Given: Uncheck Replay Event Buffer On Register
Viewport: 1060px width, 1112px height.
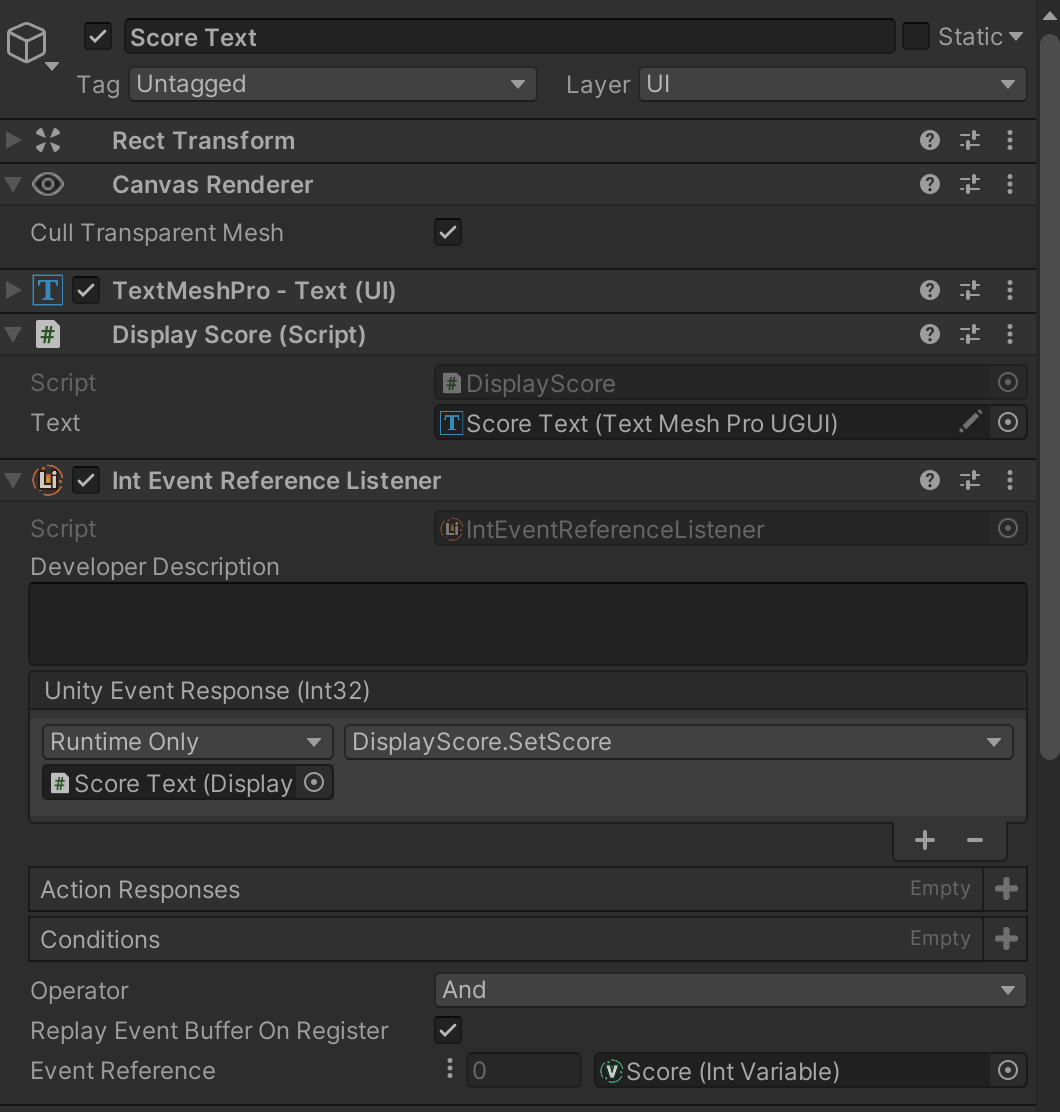Looking at the screenshot, I should coord(447,1030).
